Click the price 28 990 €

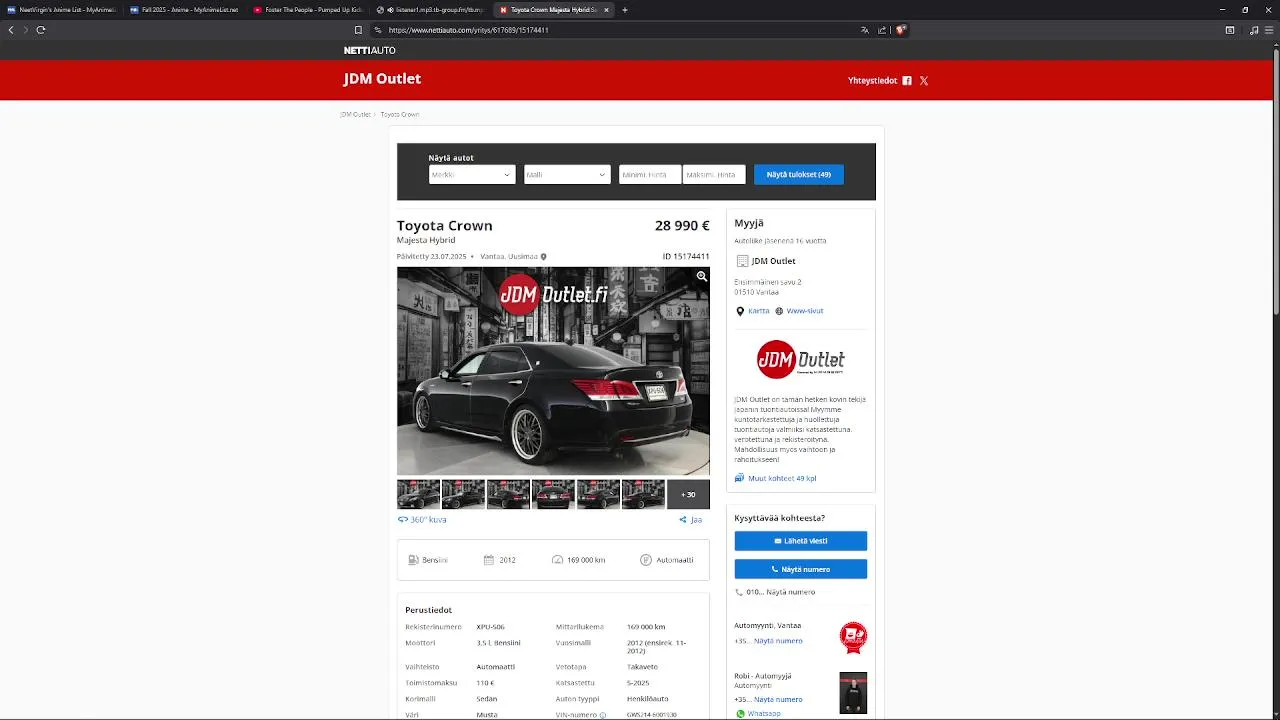[x=682, y=226]
